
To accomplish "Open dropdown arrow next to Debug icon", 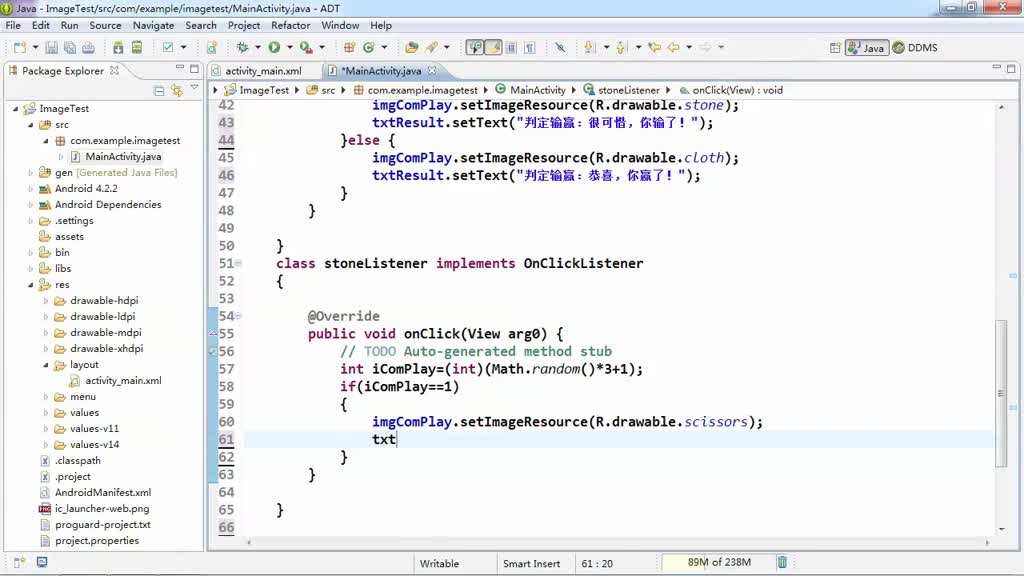I will click(257, 48).
